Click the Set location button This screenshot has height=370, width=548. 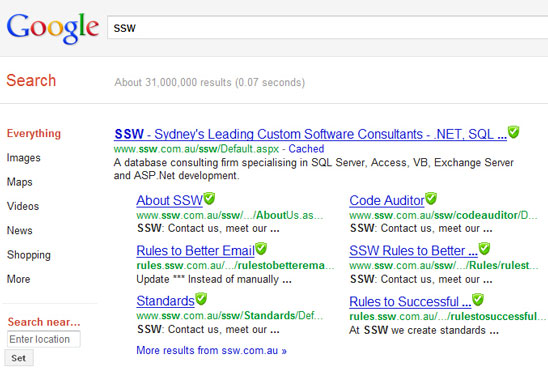(x=19, y=358)
